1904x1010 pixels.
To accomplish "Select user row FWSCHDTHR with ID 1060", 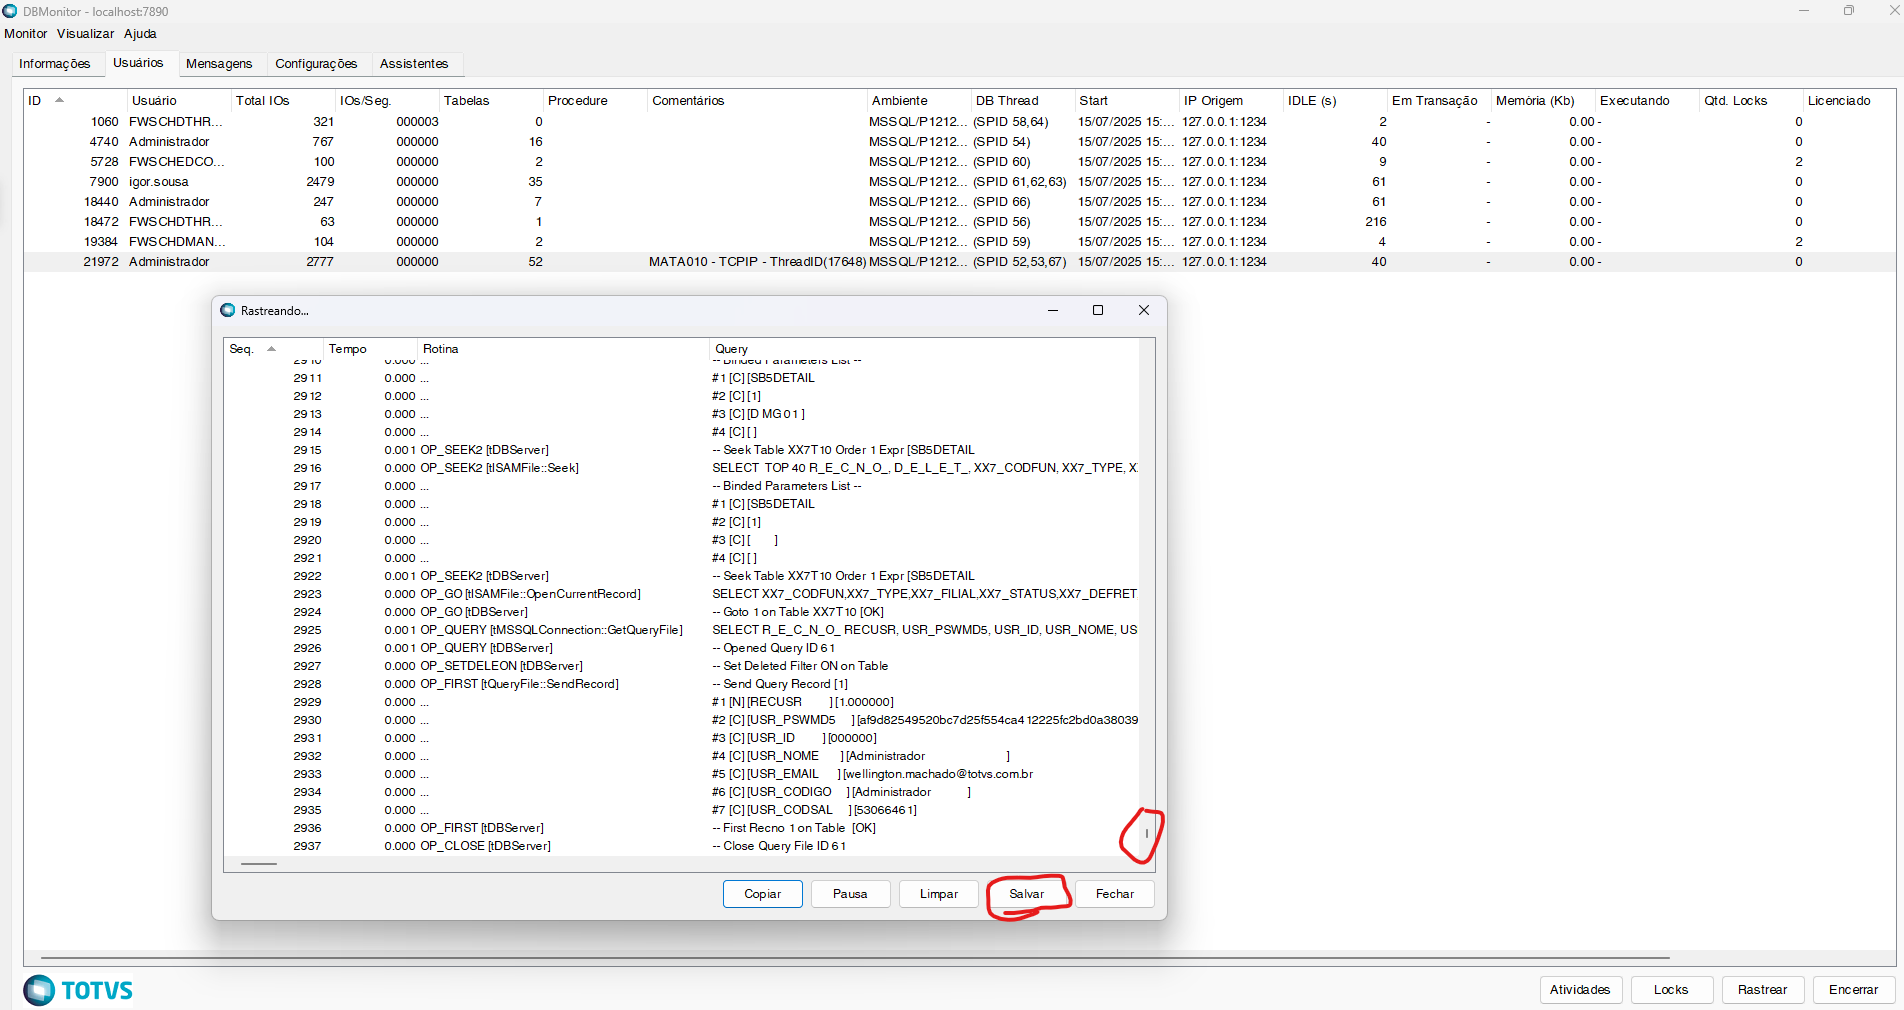I will 960,122.
